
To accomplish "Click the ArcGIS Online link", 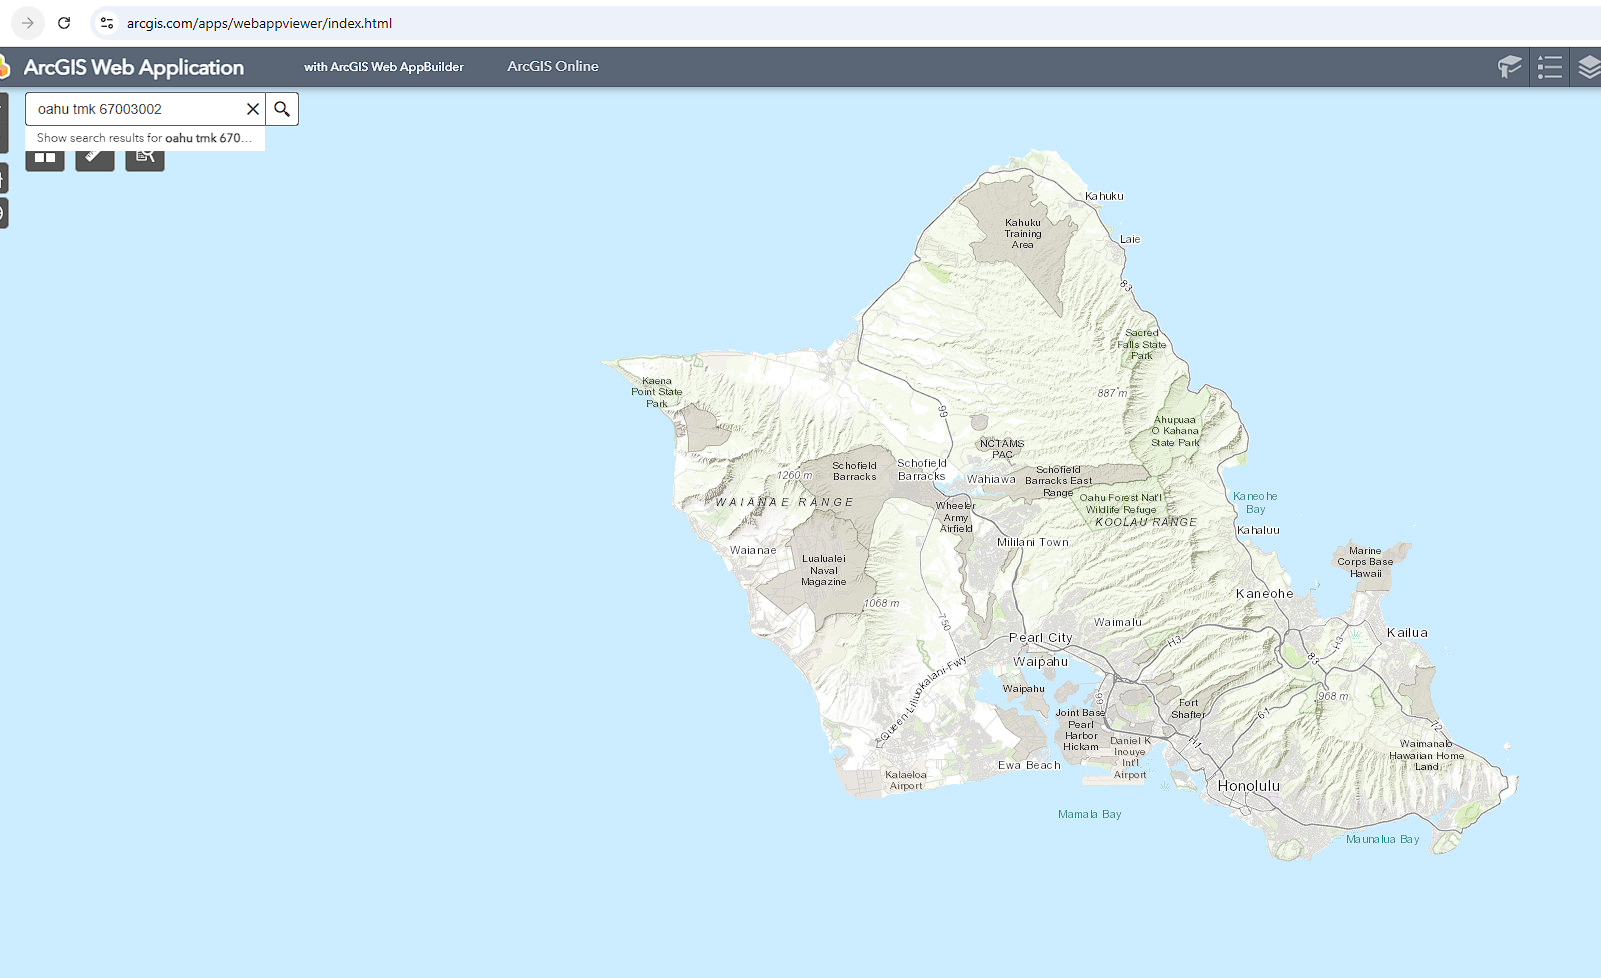I will point(552,66).
